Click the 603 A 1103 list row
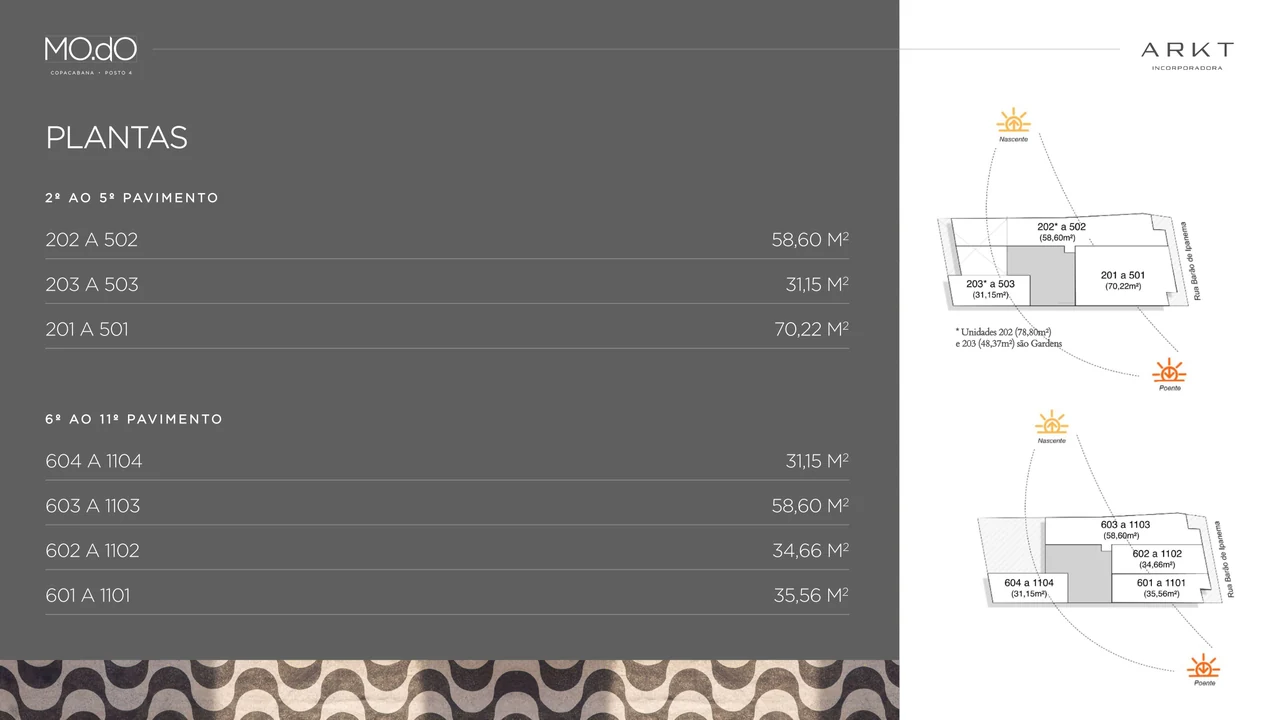This screenshot has height=720, width=1280. pos(447,506)
